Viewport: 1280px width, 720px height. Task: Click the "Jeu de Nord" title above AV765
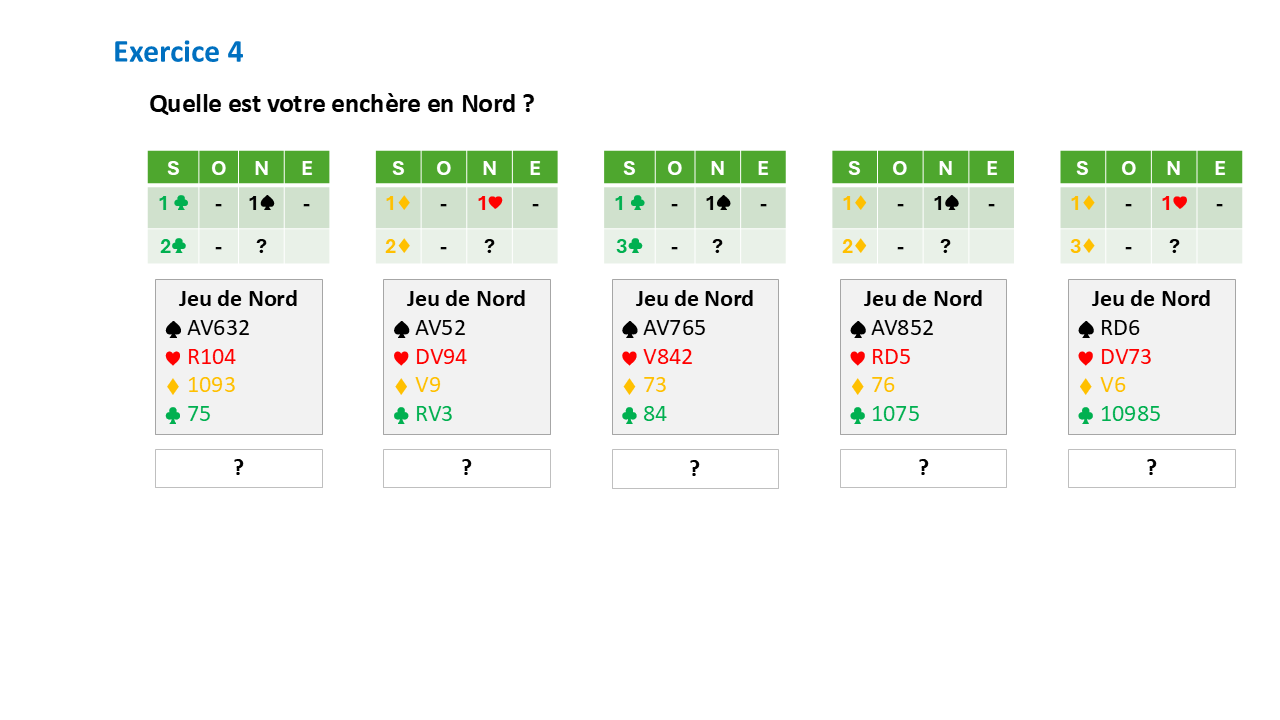pos(695,299)
